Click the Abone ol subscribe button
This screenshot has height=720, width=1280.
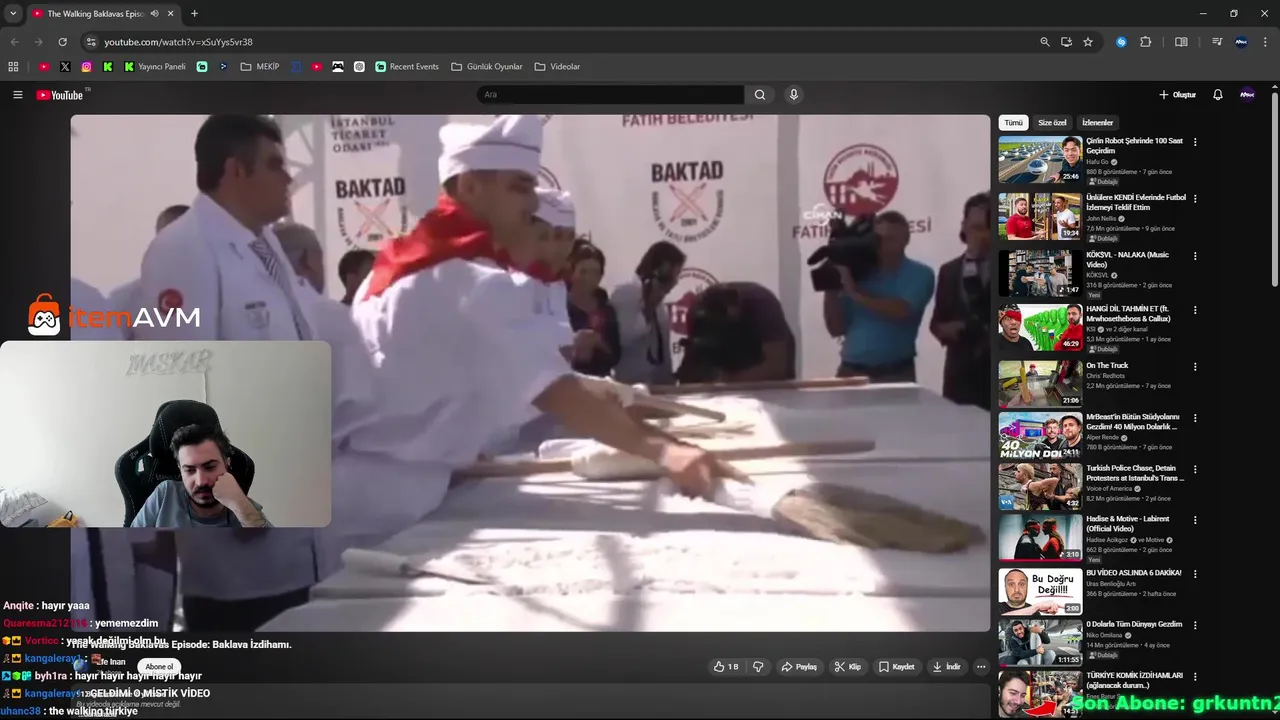159,667
